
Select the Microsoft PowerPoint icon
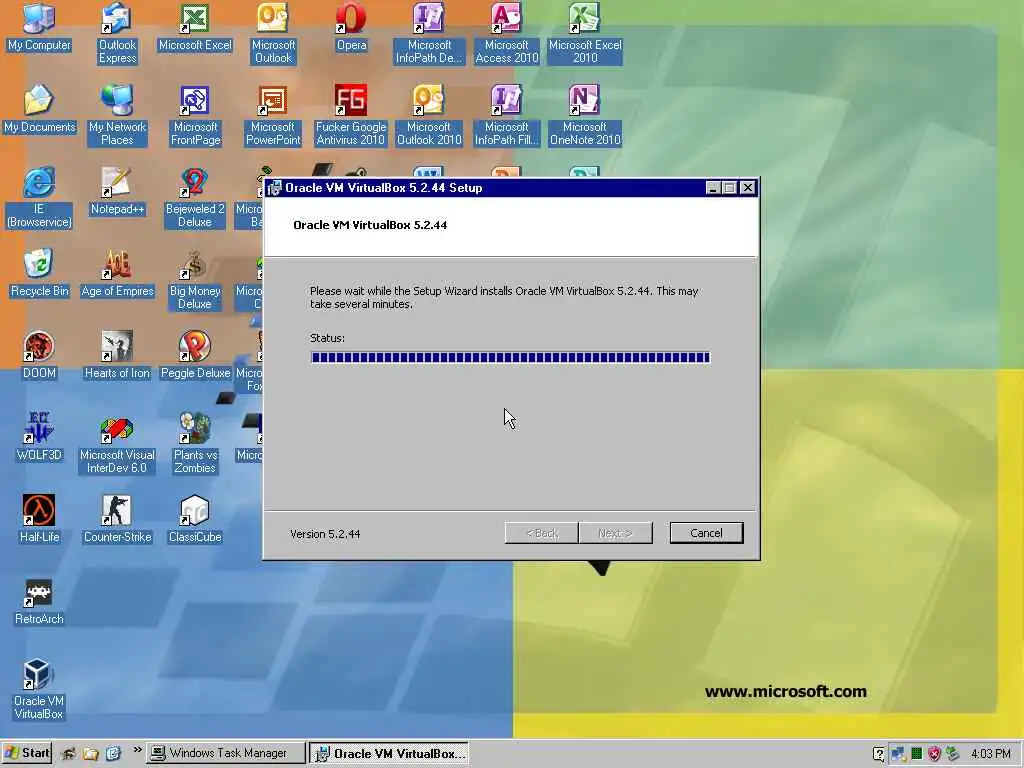coord(273,115)
